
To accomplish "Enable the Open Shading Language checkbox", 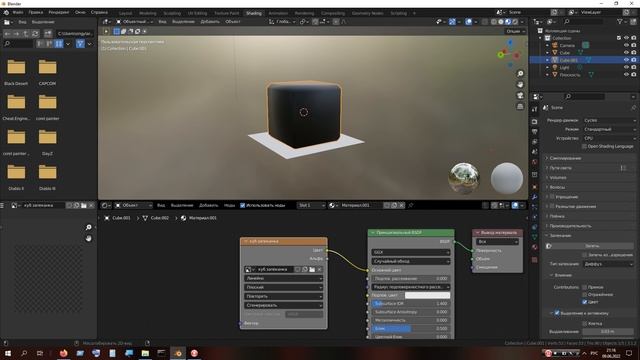I will point(584,146).
